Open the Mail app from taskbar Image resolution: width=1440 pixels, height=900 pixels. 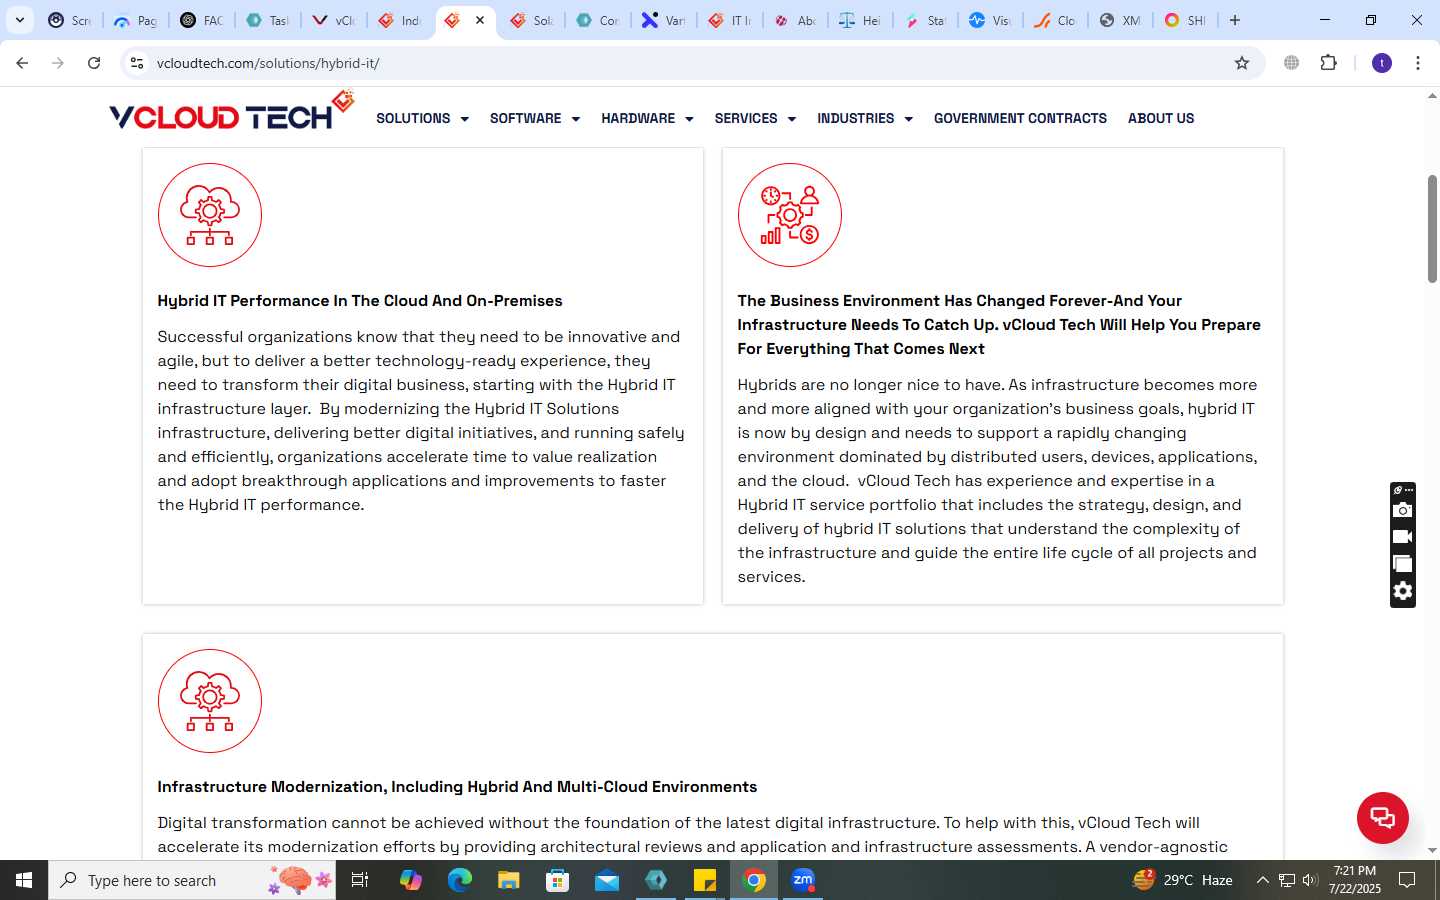tap(607, 880)
